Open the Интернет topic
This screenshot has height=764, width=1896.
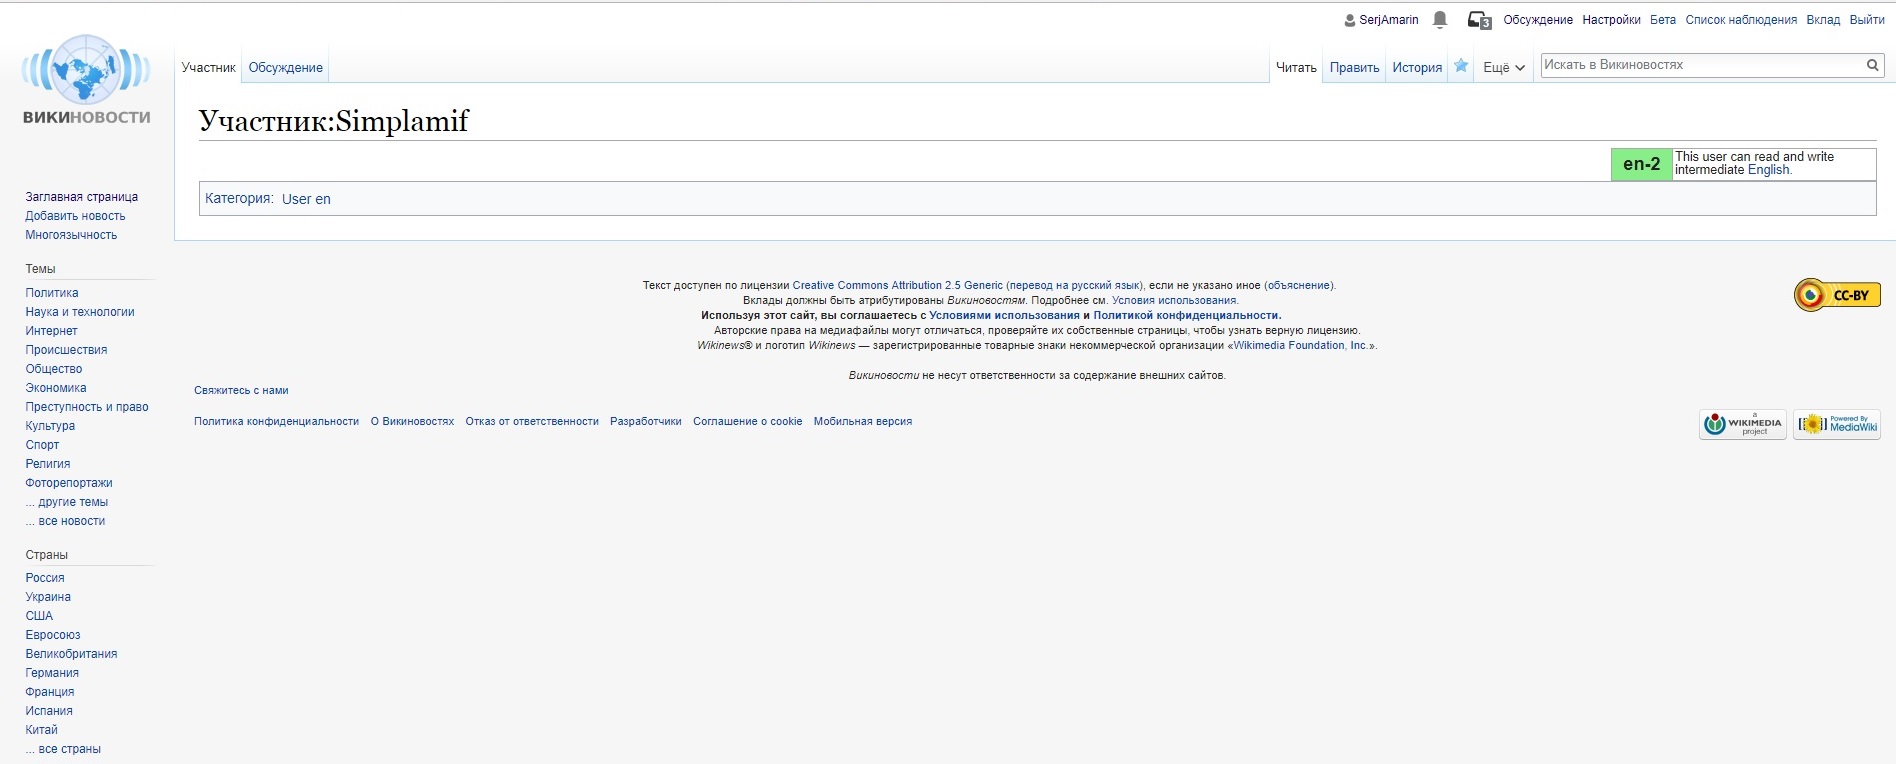pos(51,331)
